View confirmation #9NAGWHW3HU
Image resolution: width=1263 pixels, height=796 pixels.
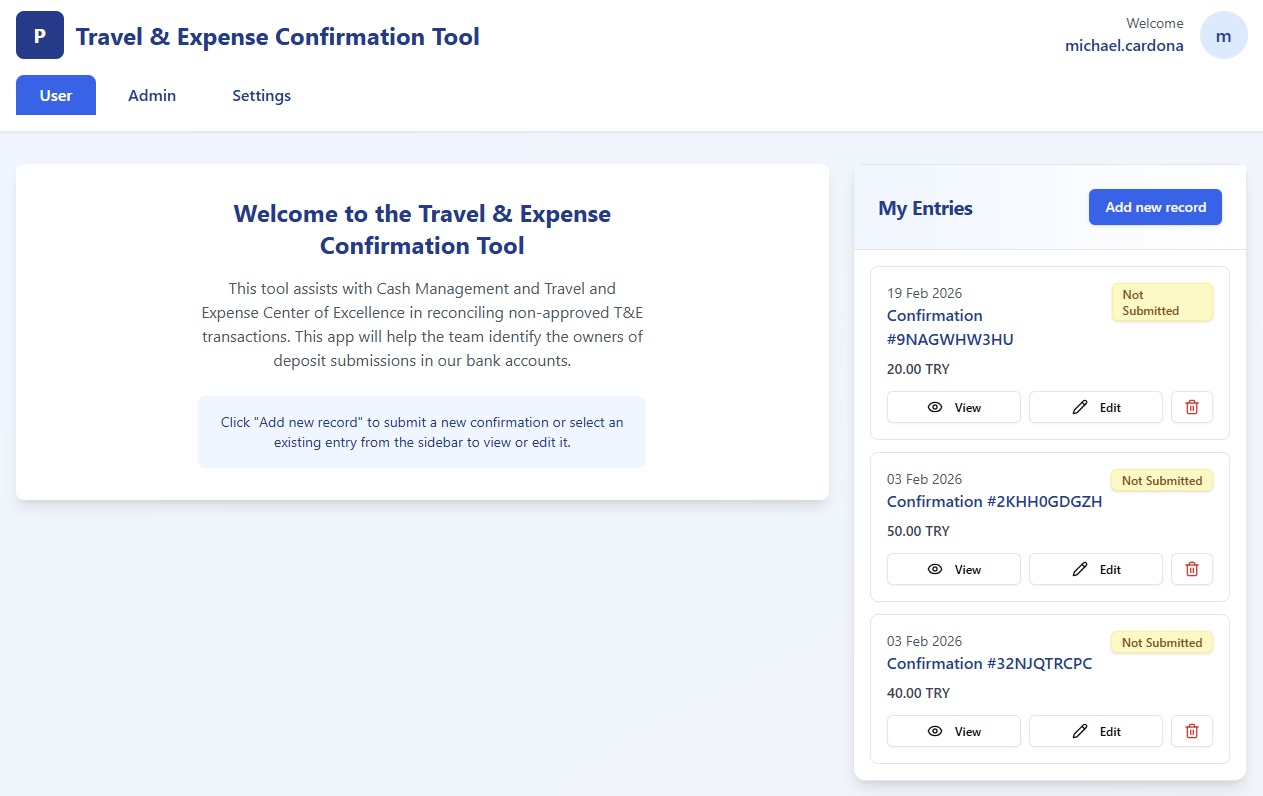coord(954,407)
